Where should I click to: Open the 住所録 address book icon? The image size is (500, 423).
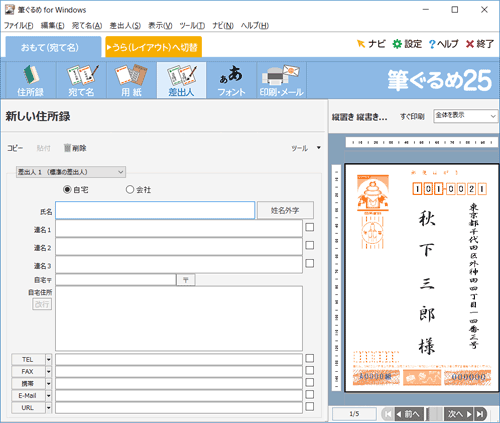tap(31, 80)
